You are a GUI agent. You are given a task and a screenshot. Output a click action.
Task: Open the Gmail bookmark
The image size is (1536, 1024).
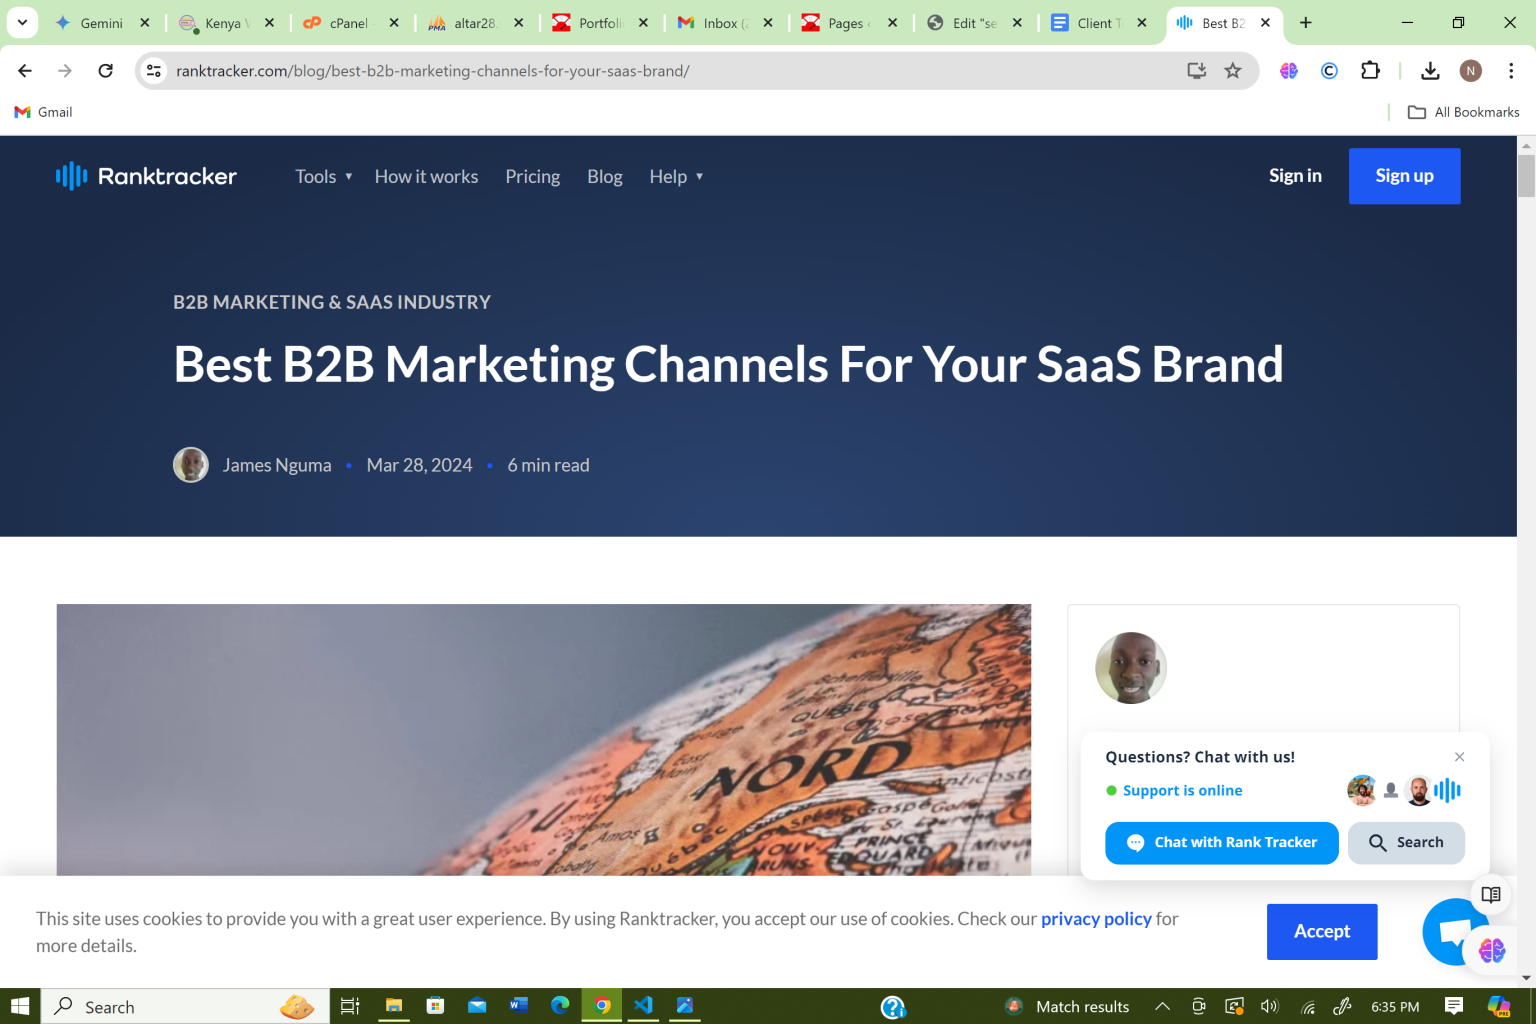tap(43, 112)
